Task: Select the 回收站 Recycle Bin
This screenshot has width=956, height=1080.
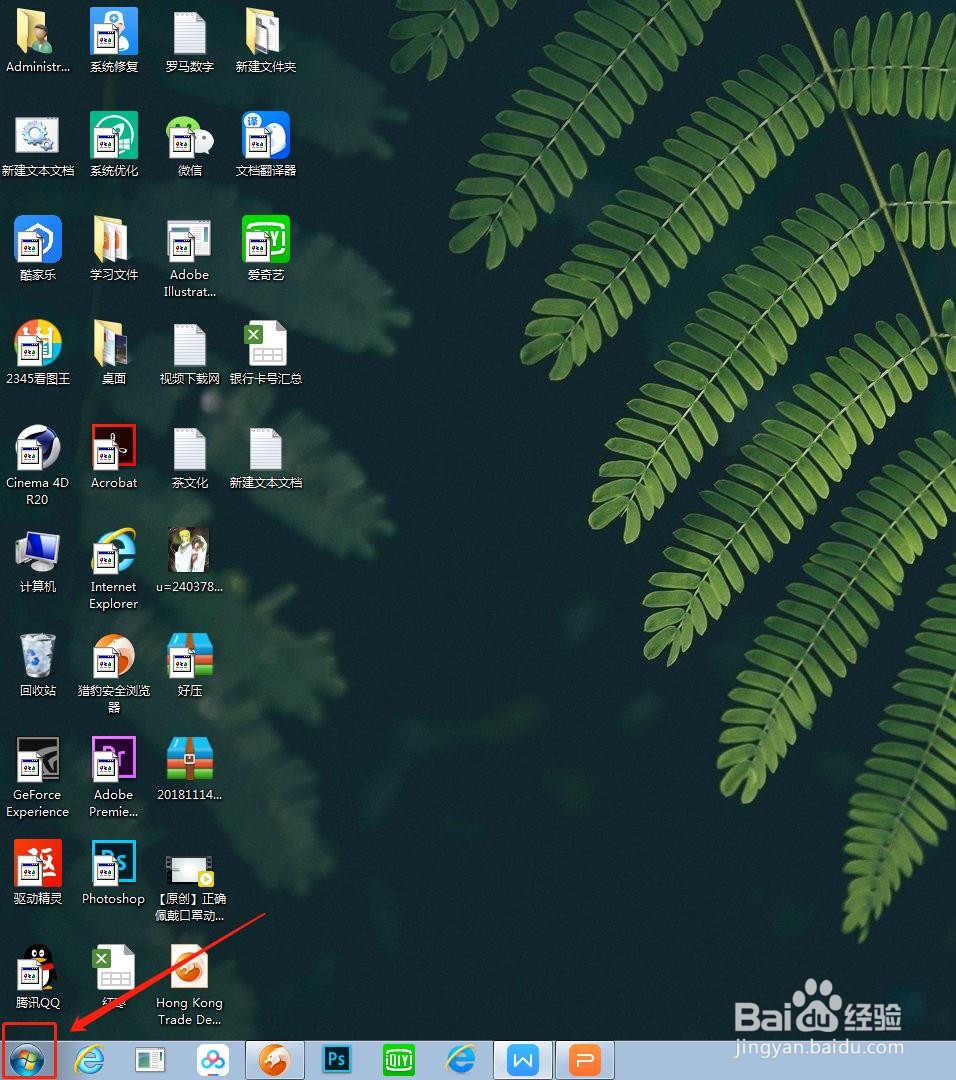Action: [x=38, y=665]
